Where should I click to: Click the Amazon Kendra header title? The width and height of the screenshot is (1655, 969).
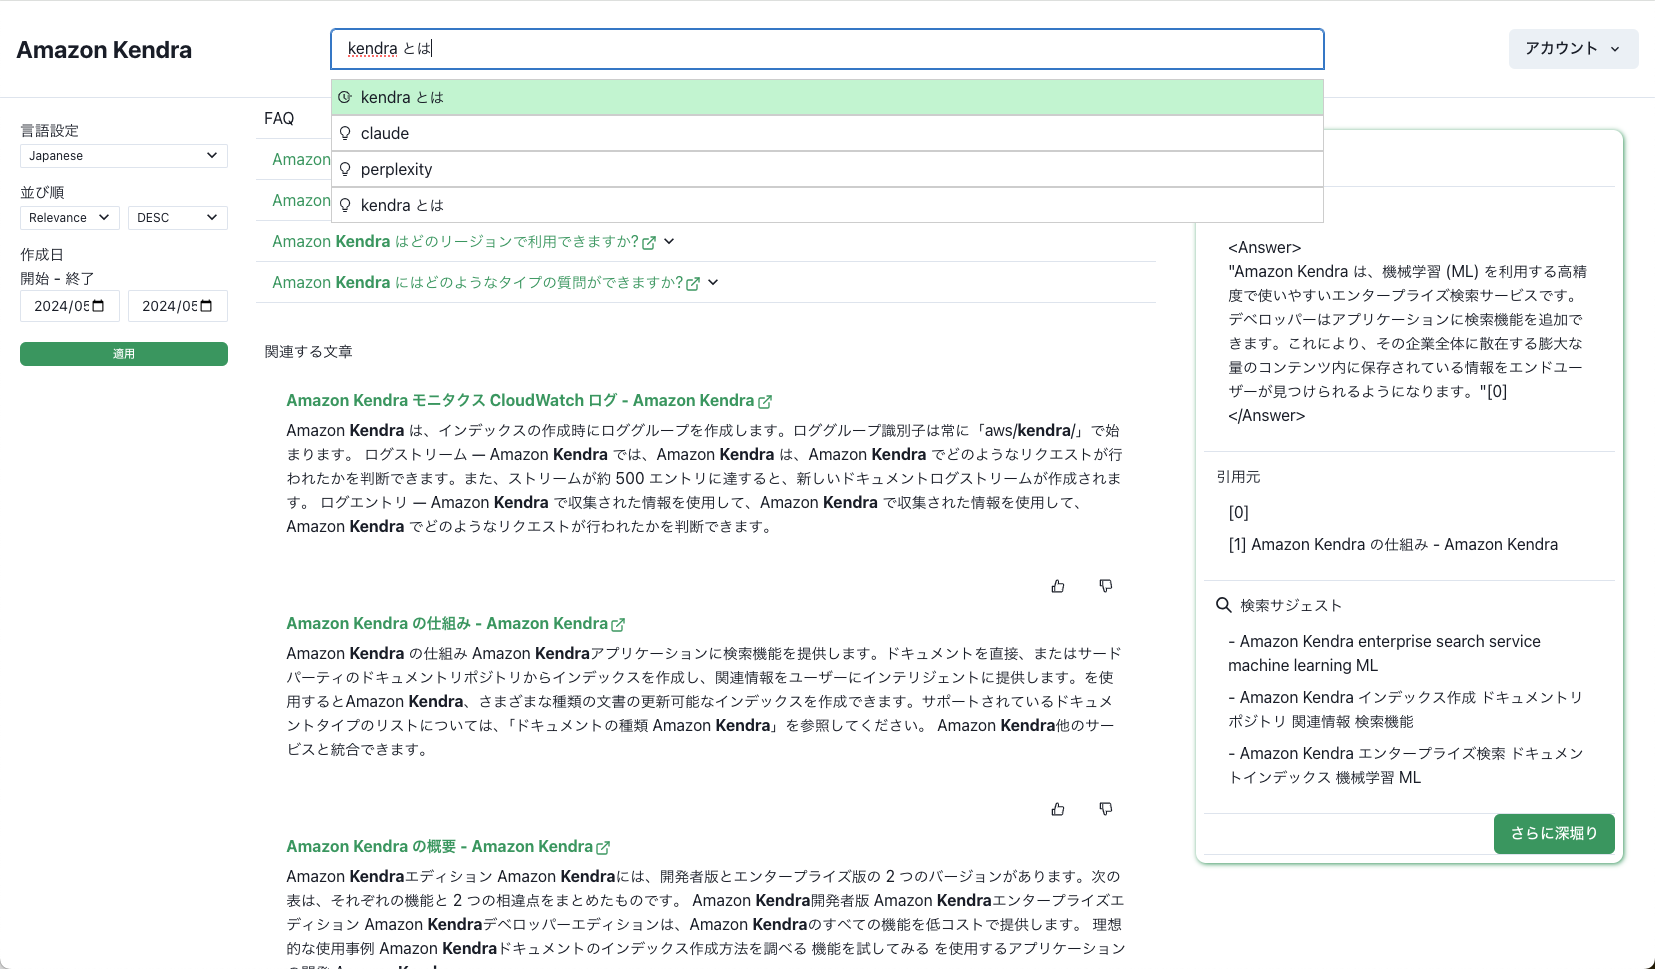click(104, 50)
